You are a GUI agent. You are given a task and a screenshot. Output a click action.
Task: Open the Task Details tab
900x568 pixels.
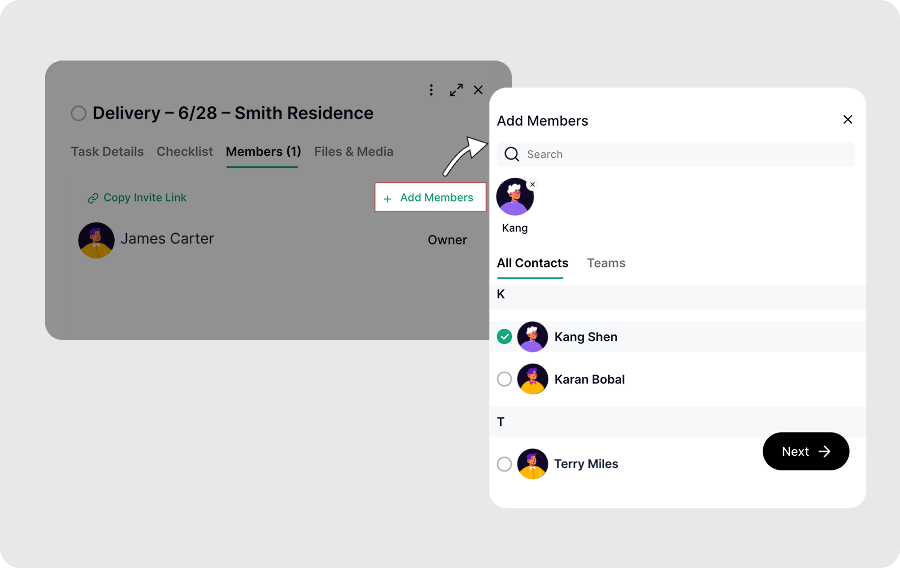pos(107,152)
